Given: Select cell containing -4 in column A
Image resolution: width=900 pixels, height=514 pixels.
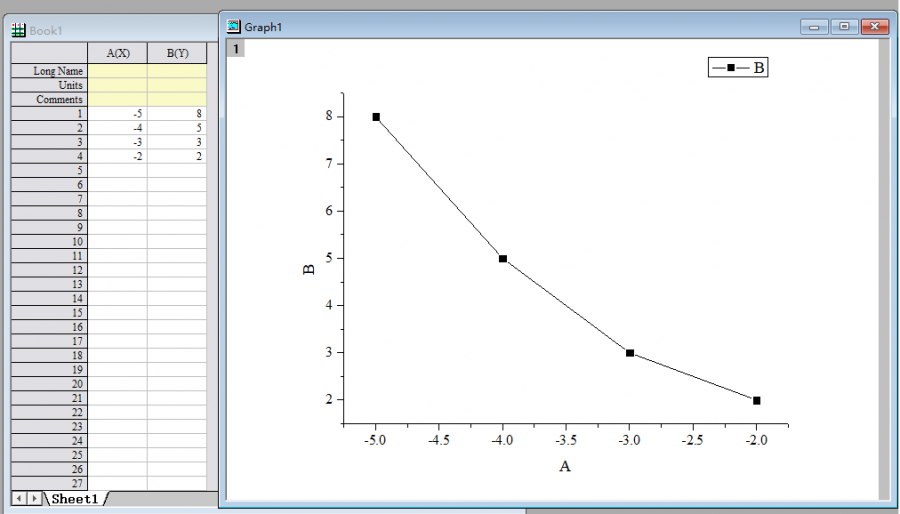Looking at the screenshot, I should (118, 128).
